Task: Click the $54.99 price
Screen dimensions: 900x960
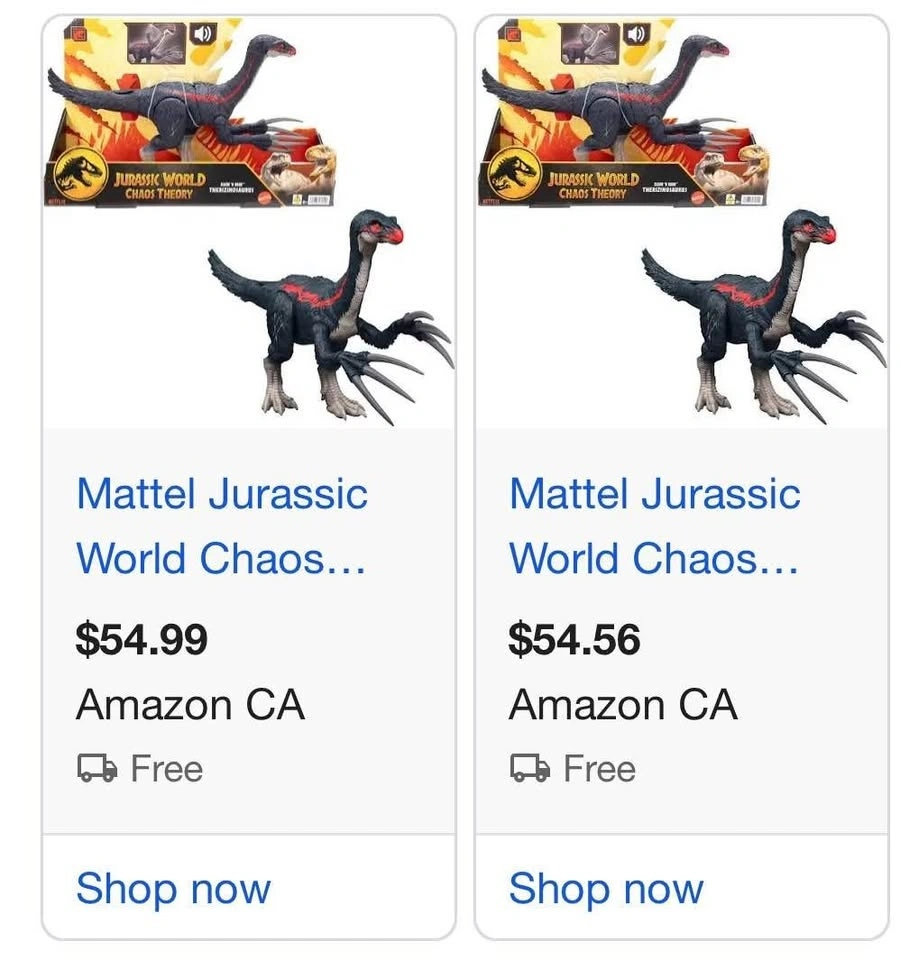Action: tap(141, 639)
